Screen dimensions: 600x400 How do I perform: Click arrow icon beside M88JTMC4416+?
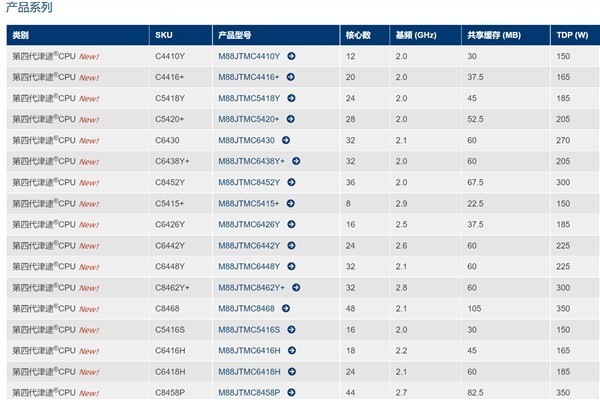[x=292, y=77]
